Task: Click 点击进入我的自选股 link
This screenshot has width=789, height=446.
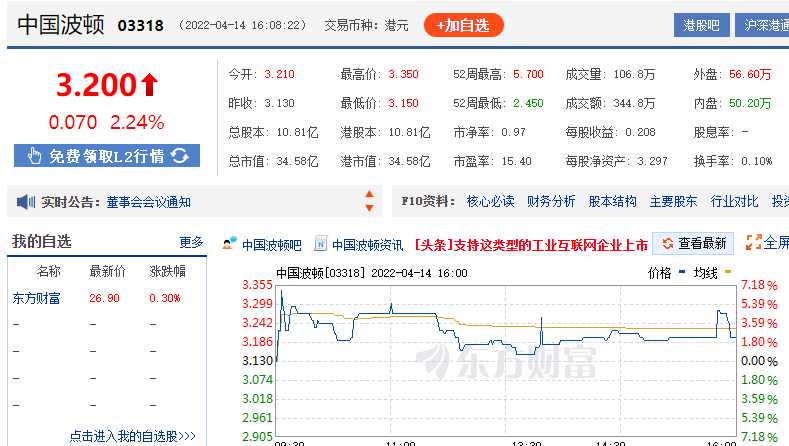Action: point(132,436)
